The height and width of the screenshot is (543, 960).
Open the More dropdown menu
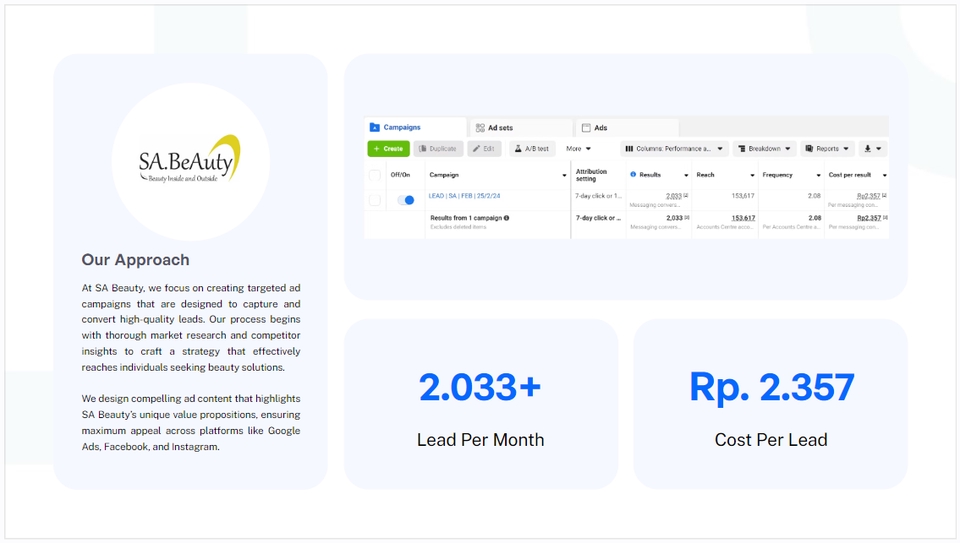[x=579, y=149]
